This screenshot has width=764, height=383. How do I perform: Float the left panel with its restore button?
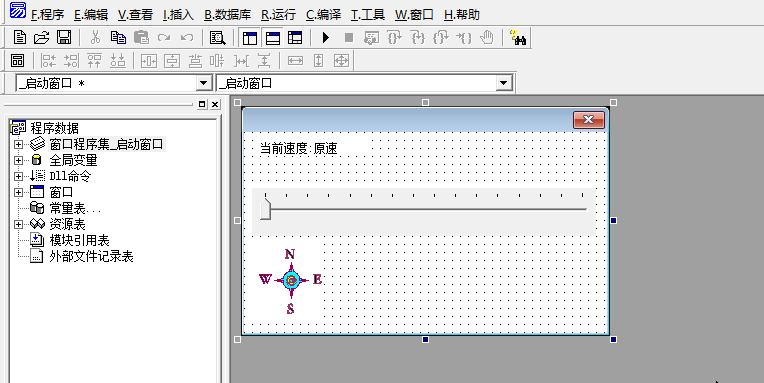pyautogui.click(x=202, y=104)
